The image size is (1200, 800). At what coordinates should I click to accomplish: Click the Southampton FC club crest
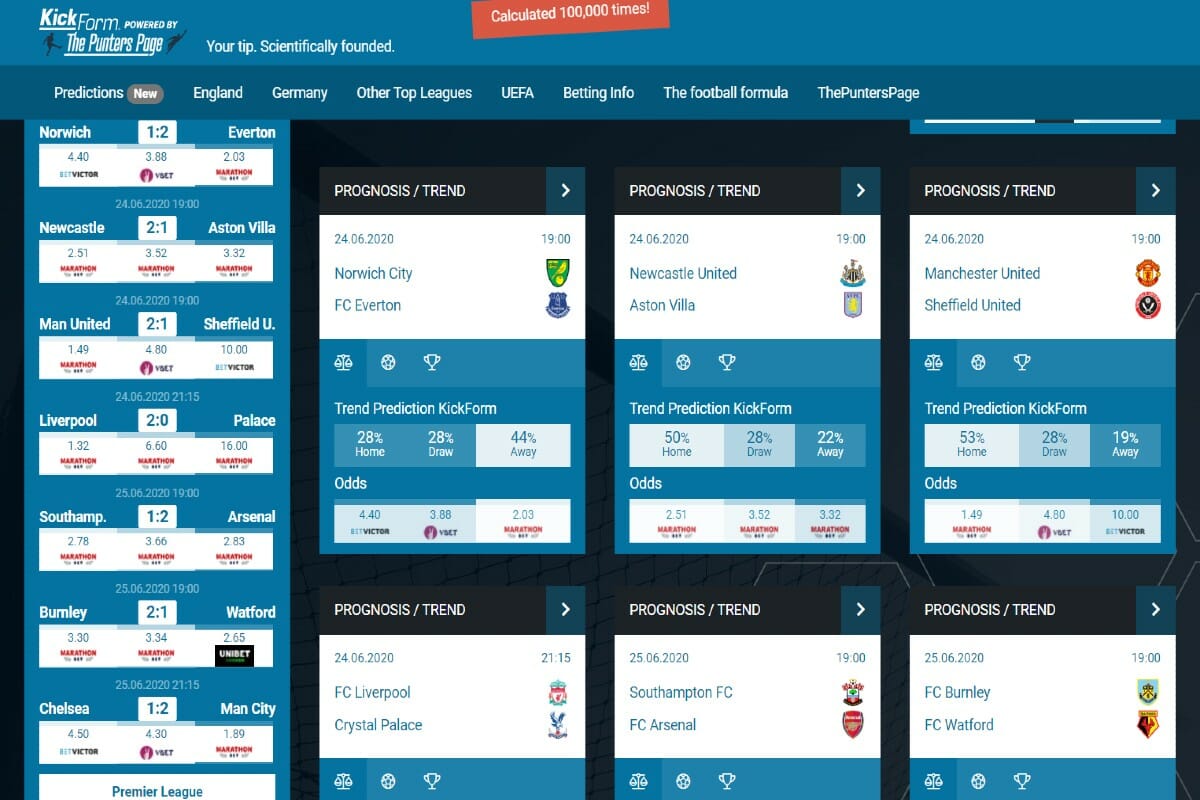(x=852, y=692)
